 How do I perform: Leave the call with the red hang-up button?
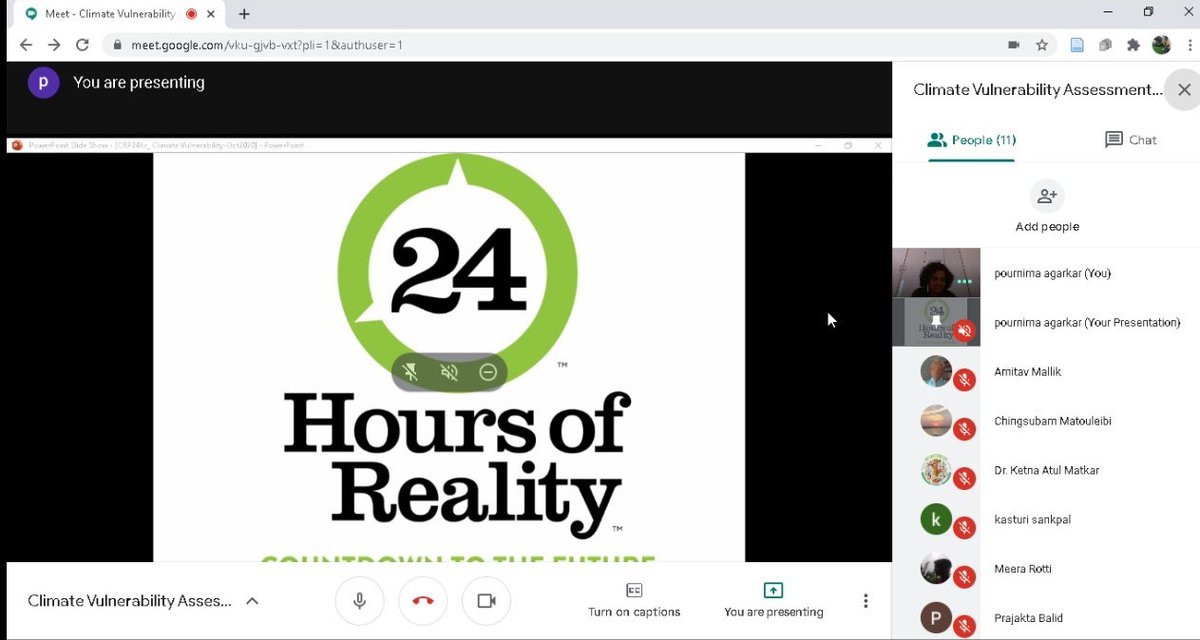[423, 601]
